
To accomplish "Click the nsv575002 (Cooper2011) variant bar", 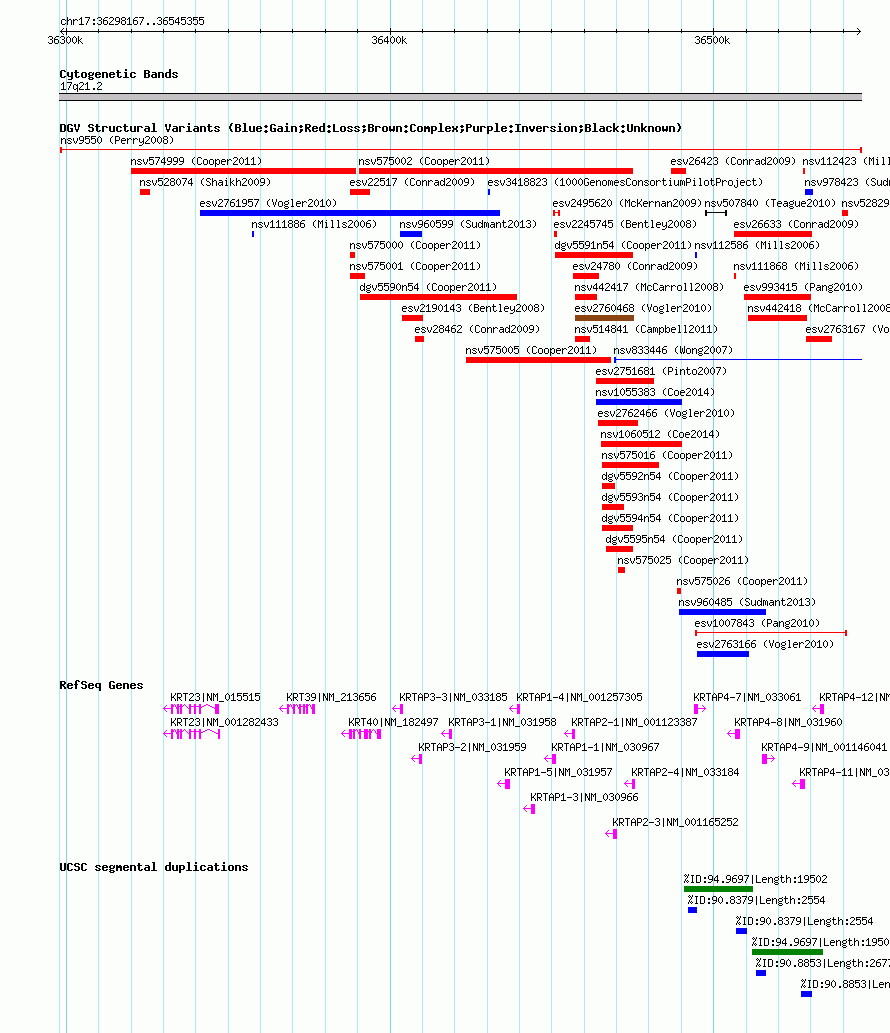I will coord(495,171).
